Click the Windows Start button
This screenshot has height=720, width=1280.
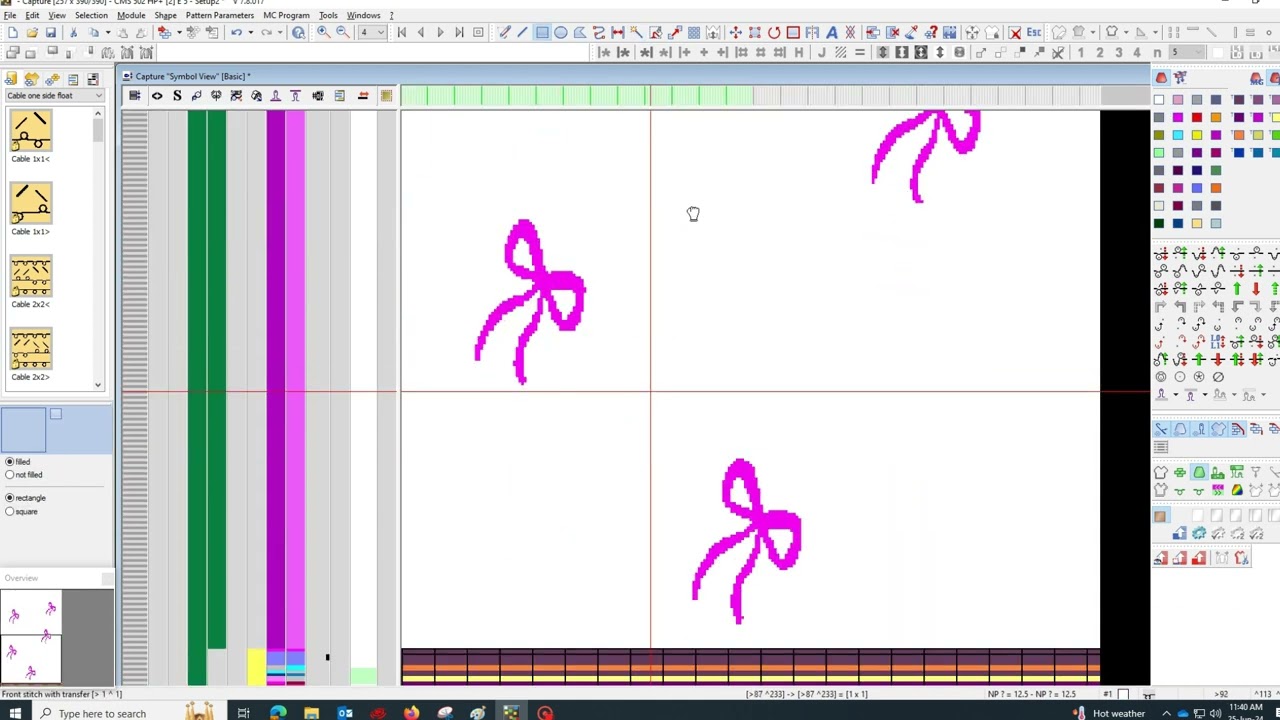[x=17, y=713]
